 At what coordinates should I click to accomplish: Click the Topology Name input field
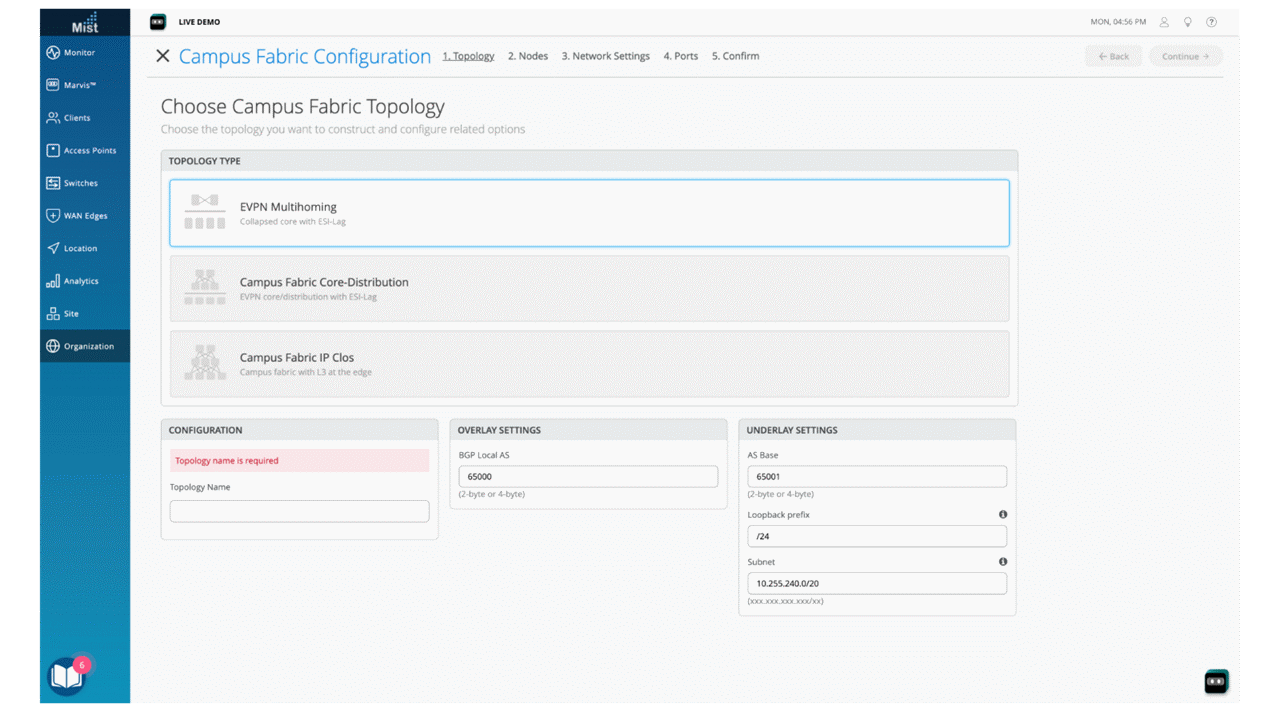pyautogui.click(x=299, y=511)
